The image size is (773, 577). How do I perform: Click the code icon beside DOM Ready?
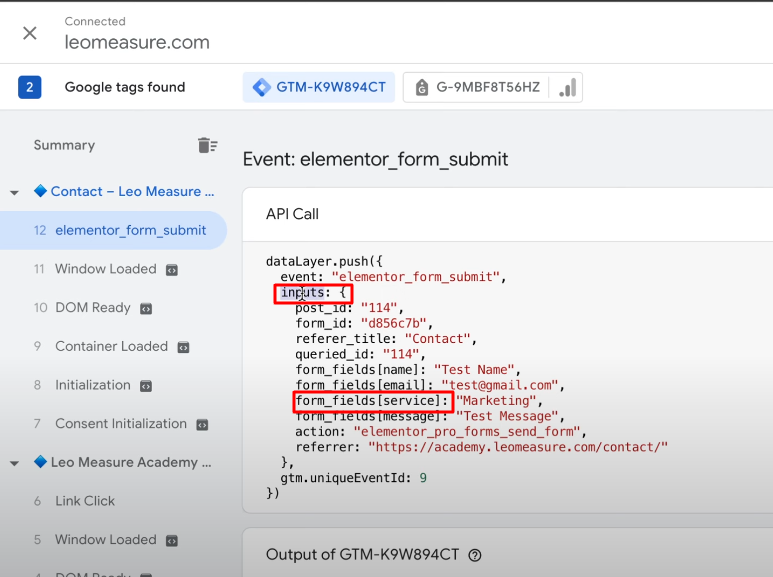click(x=146, y=308)
